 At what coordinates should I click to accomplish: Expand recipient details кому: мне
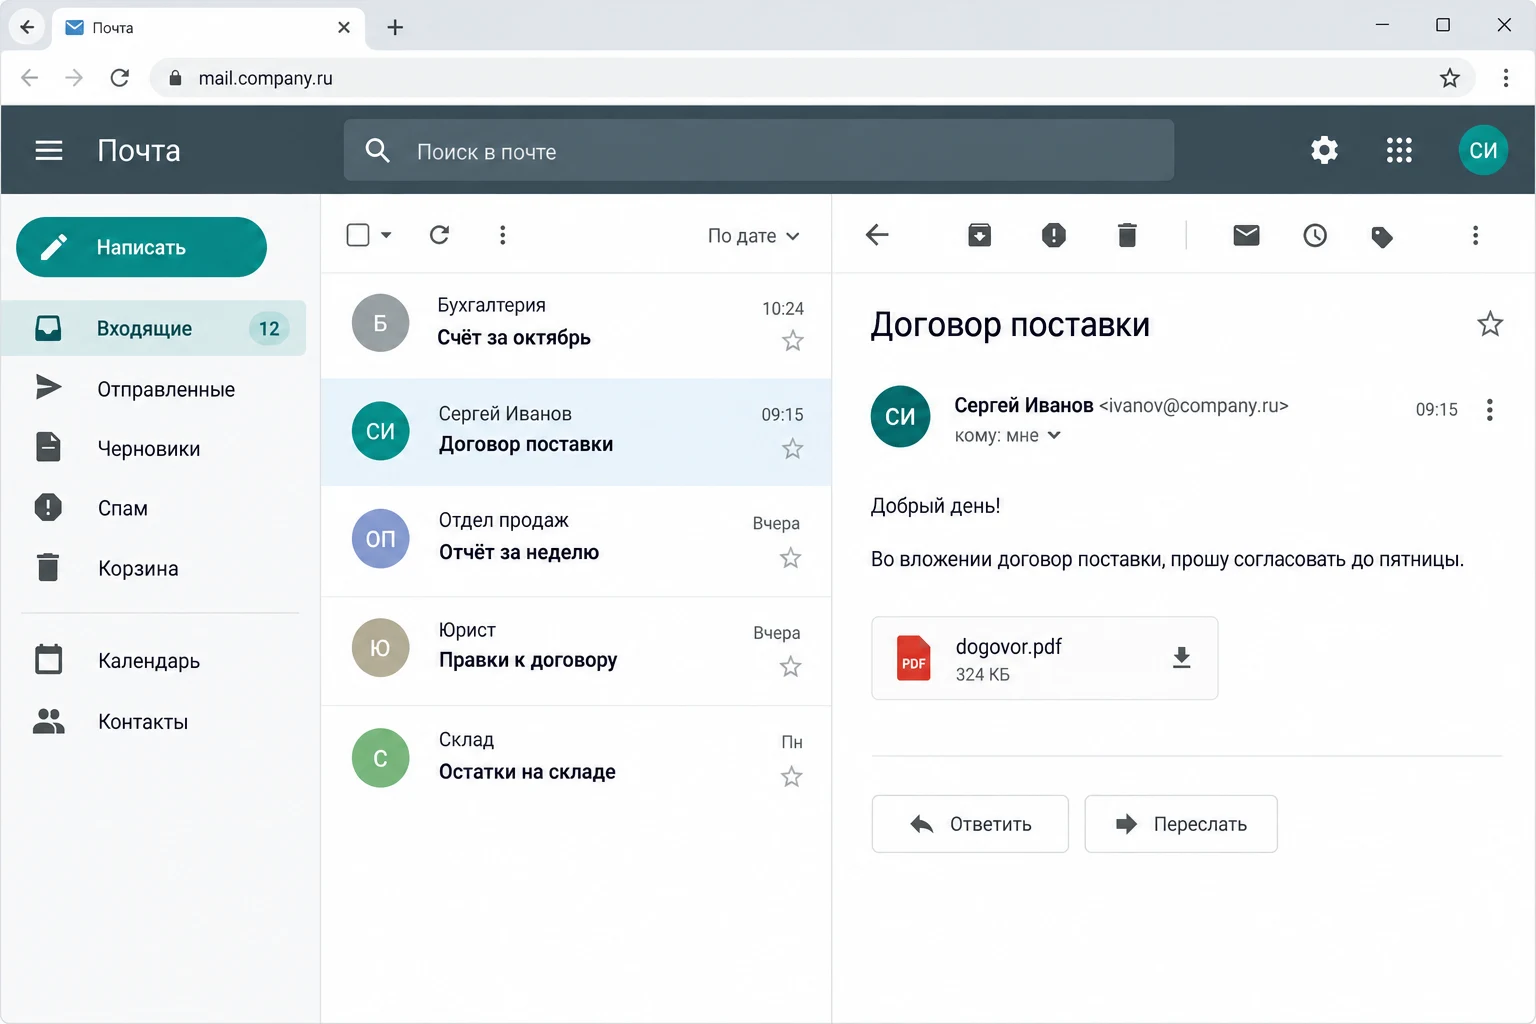[1007, 436]
